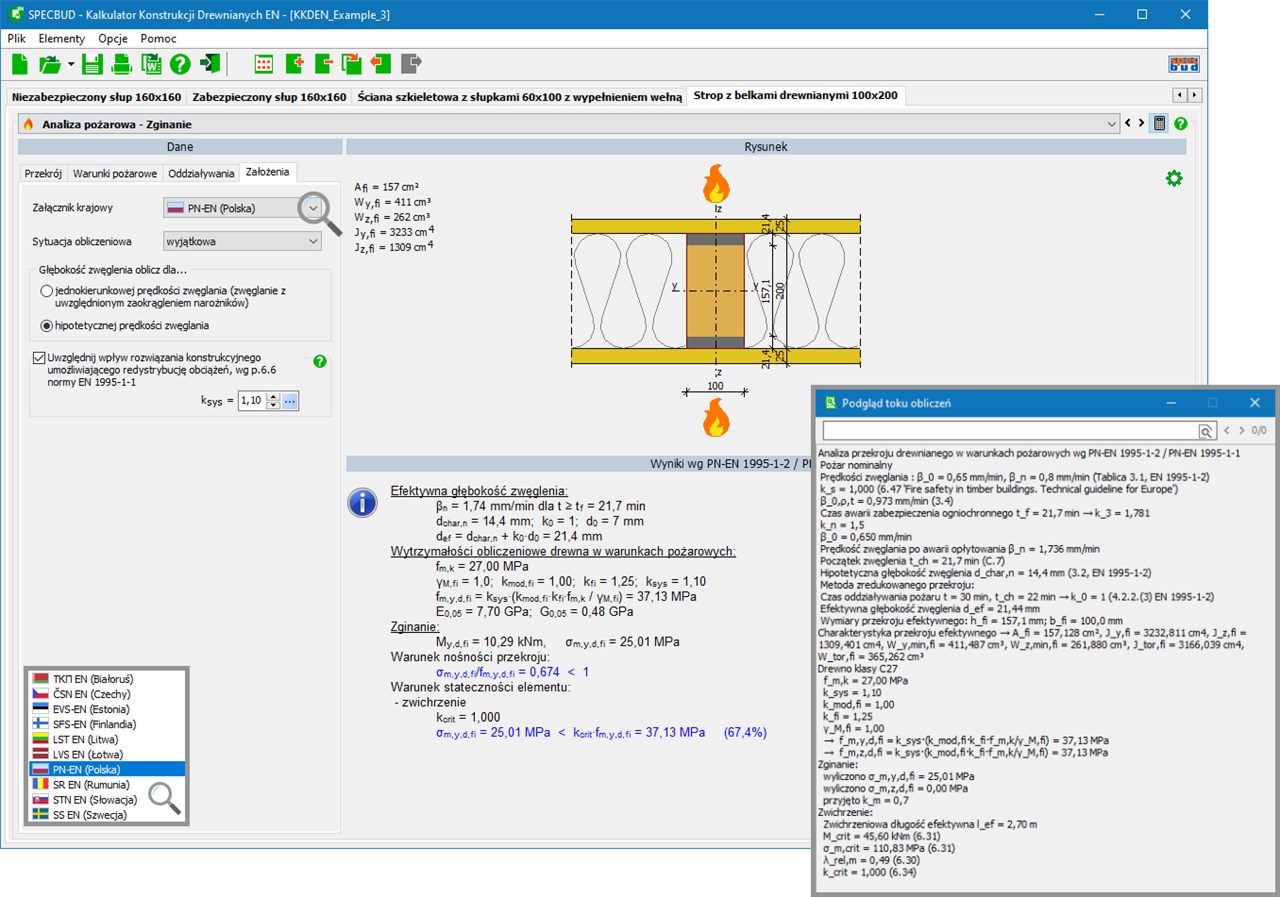The image size is (1280, 897).
Task: Click the add element icon with plus
Action: 294,65
